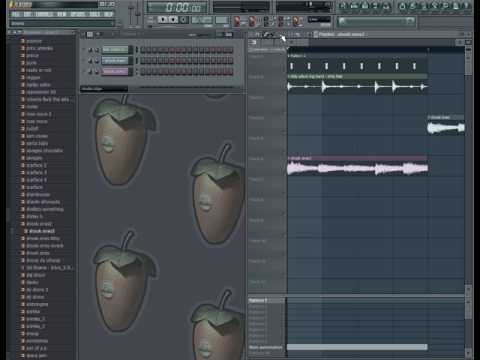
Task: Click the last shortcut icon in top-right toolbar
Action: pyautogui.click(x=466, y=6)
